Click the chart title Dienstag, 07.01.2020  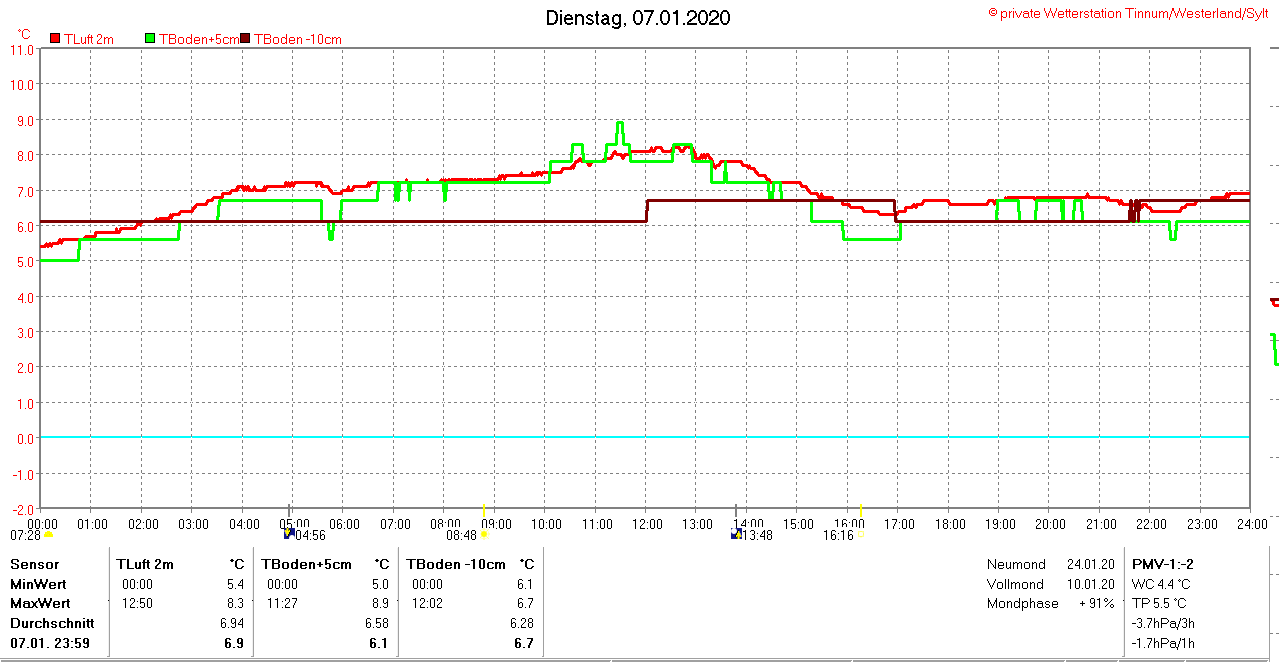(637, 18)
